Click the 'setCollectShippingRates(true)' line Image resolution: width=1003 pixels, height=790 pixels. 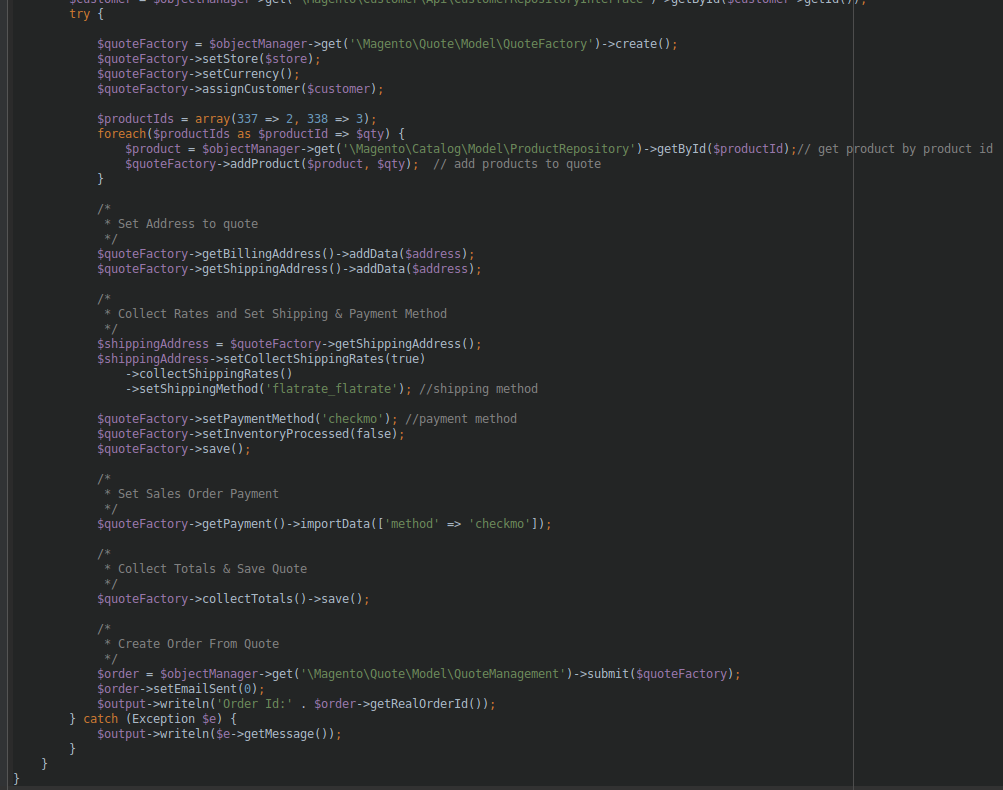point(261,359)
